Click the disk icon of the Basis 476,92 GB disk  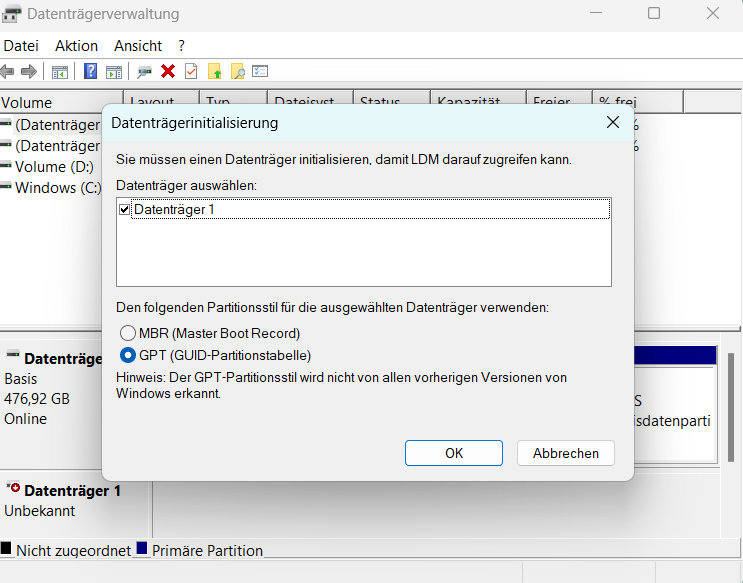pyautogui.click(x=13, y=354)
